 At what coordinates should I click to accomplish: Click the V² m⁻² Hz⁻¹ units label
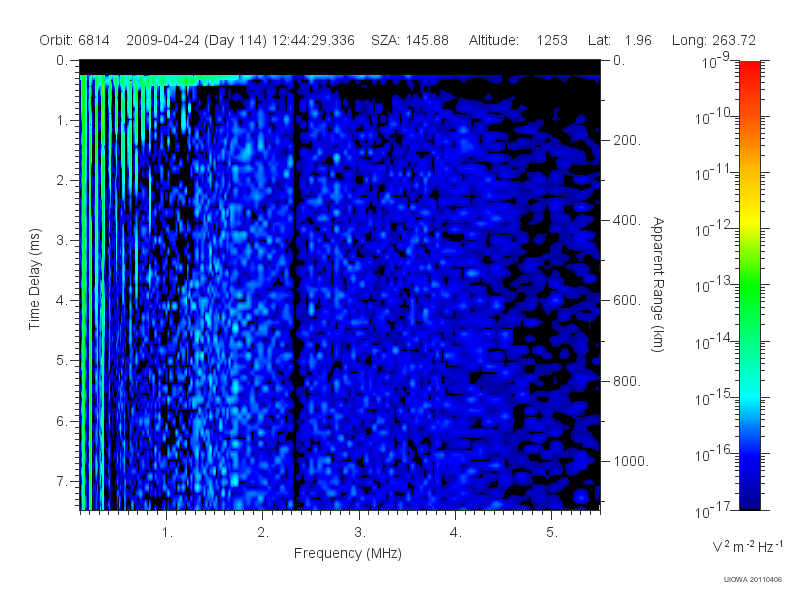click(x=747, y=546)
